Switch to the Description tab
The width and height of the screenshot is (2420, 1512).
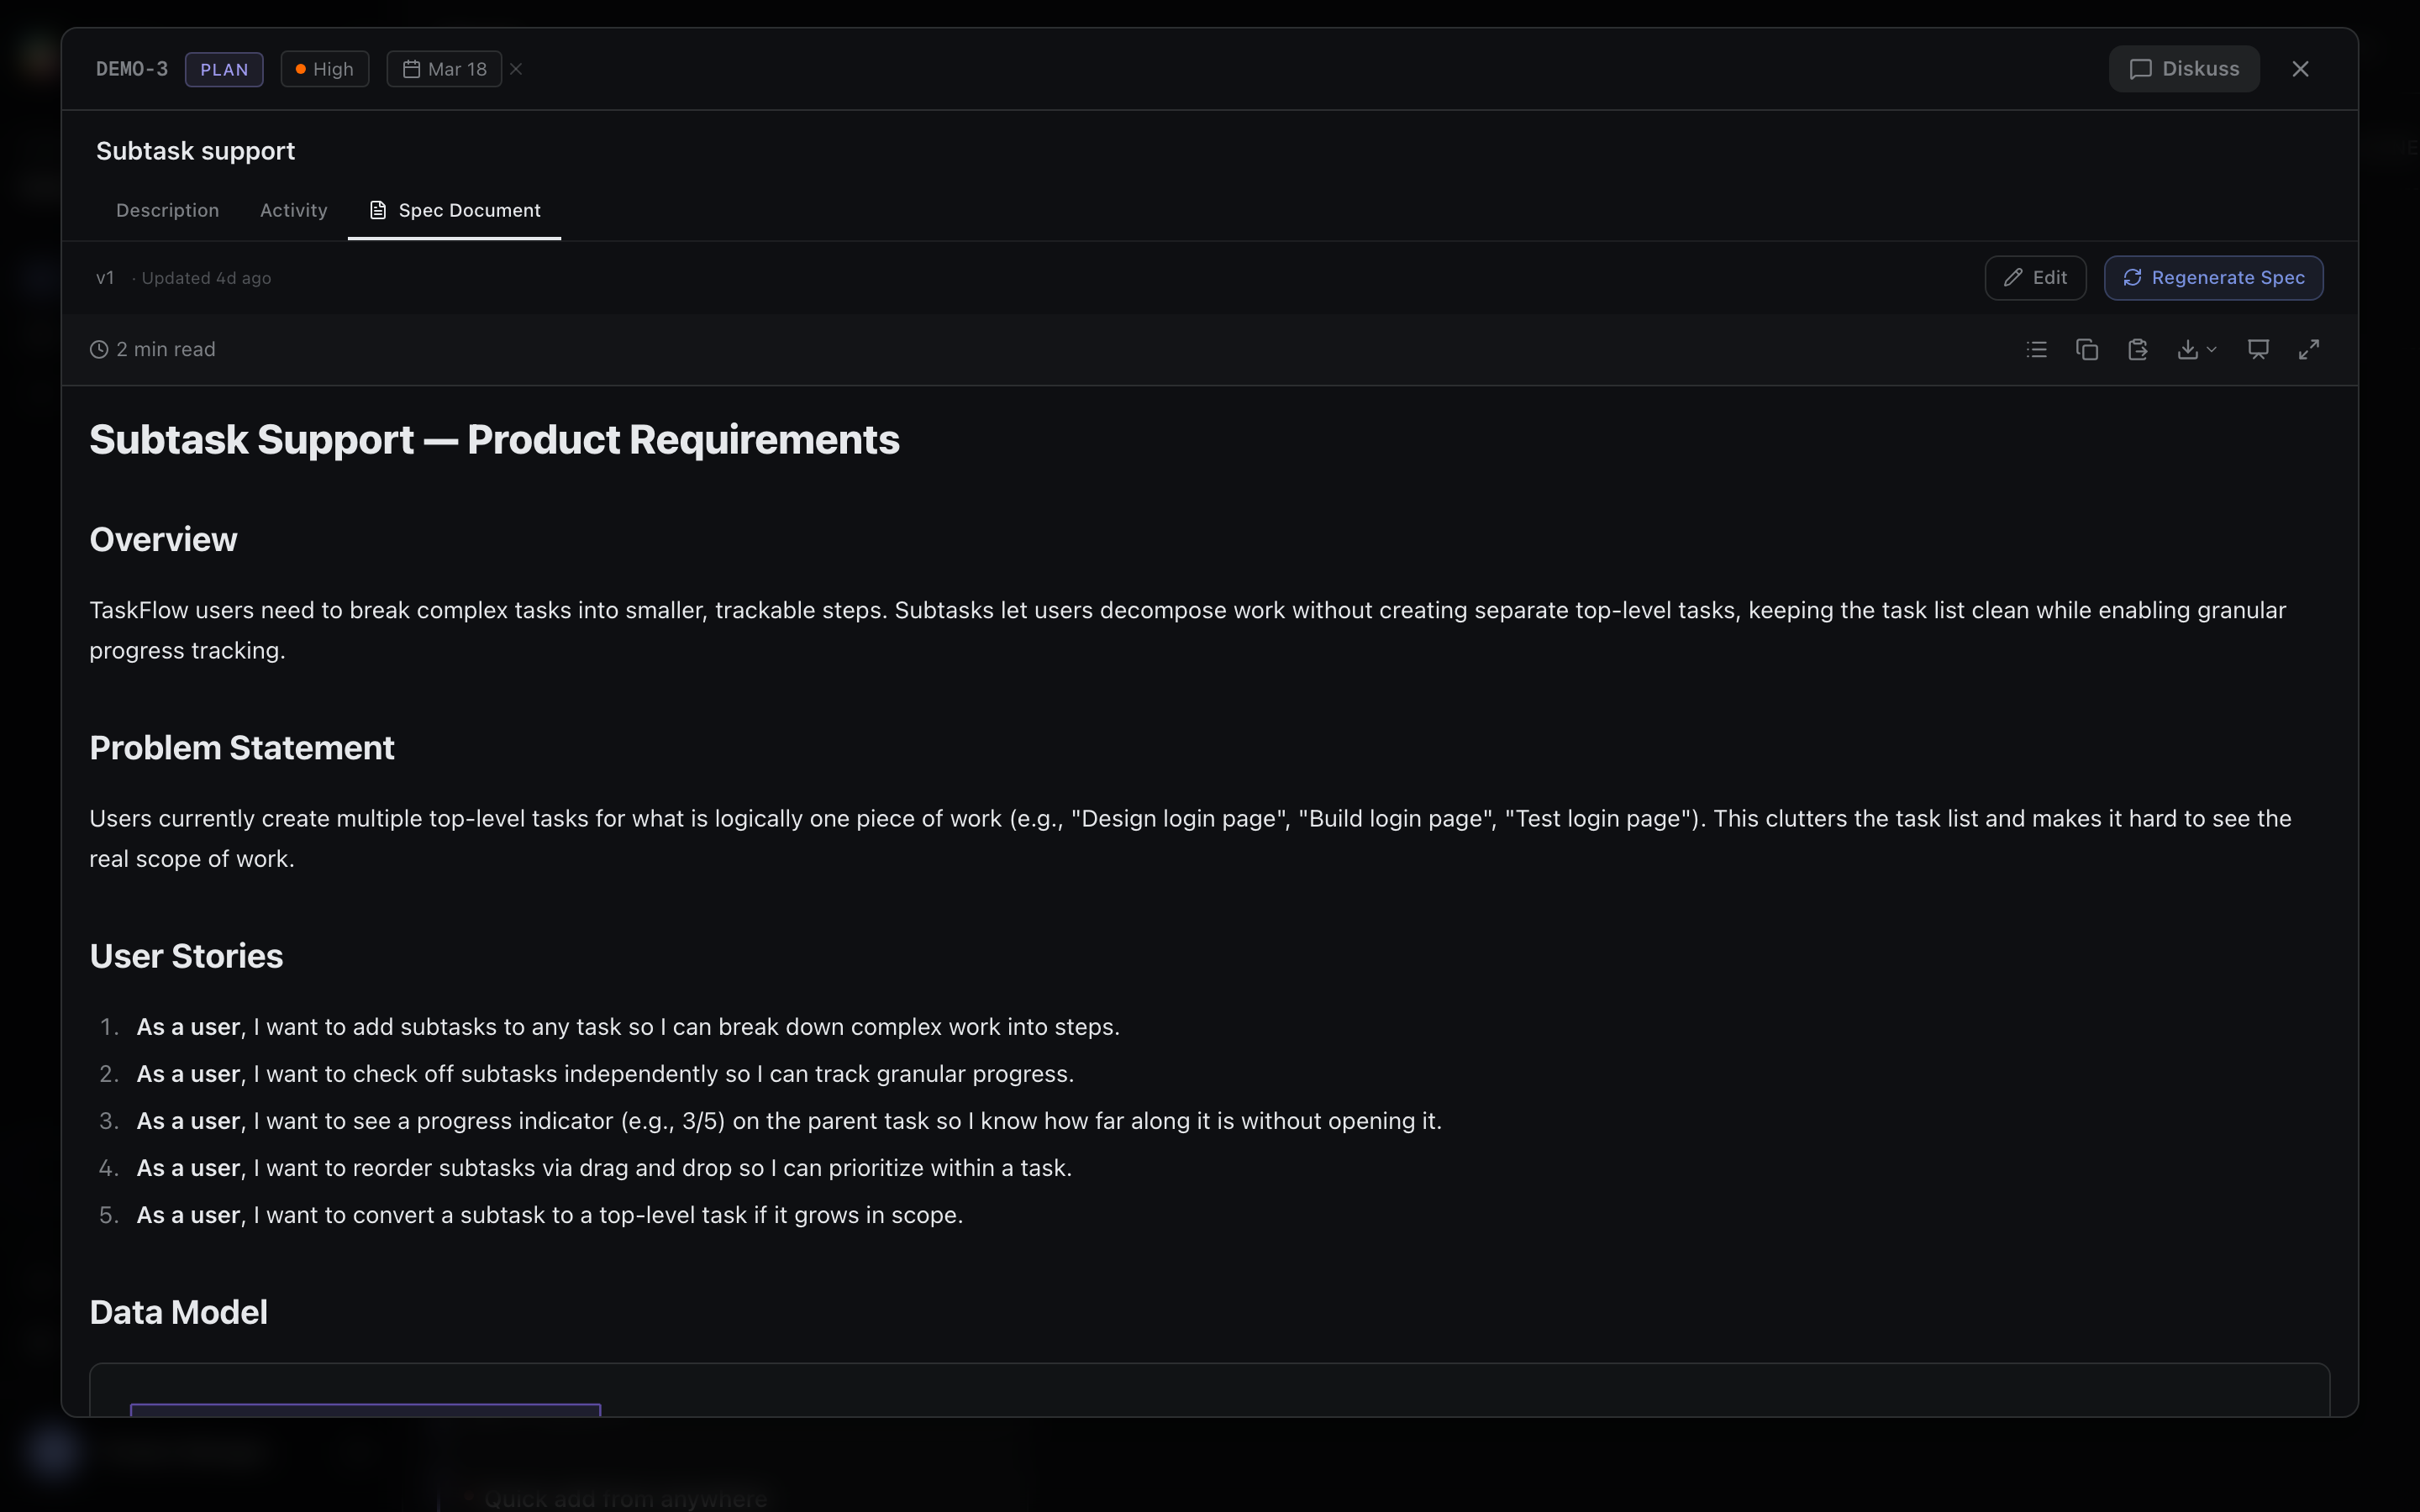pos(167,210)
